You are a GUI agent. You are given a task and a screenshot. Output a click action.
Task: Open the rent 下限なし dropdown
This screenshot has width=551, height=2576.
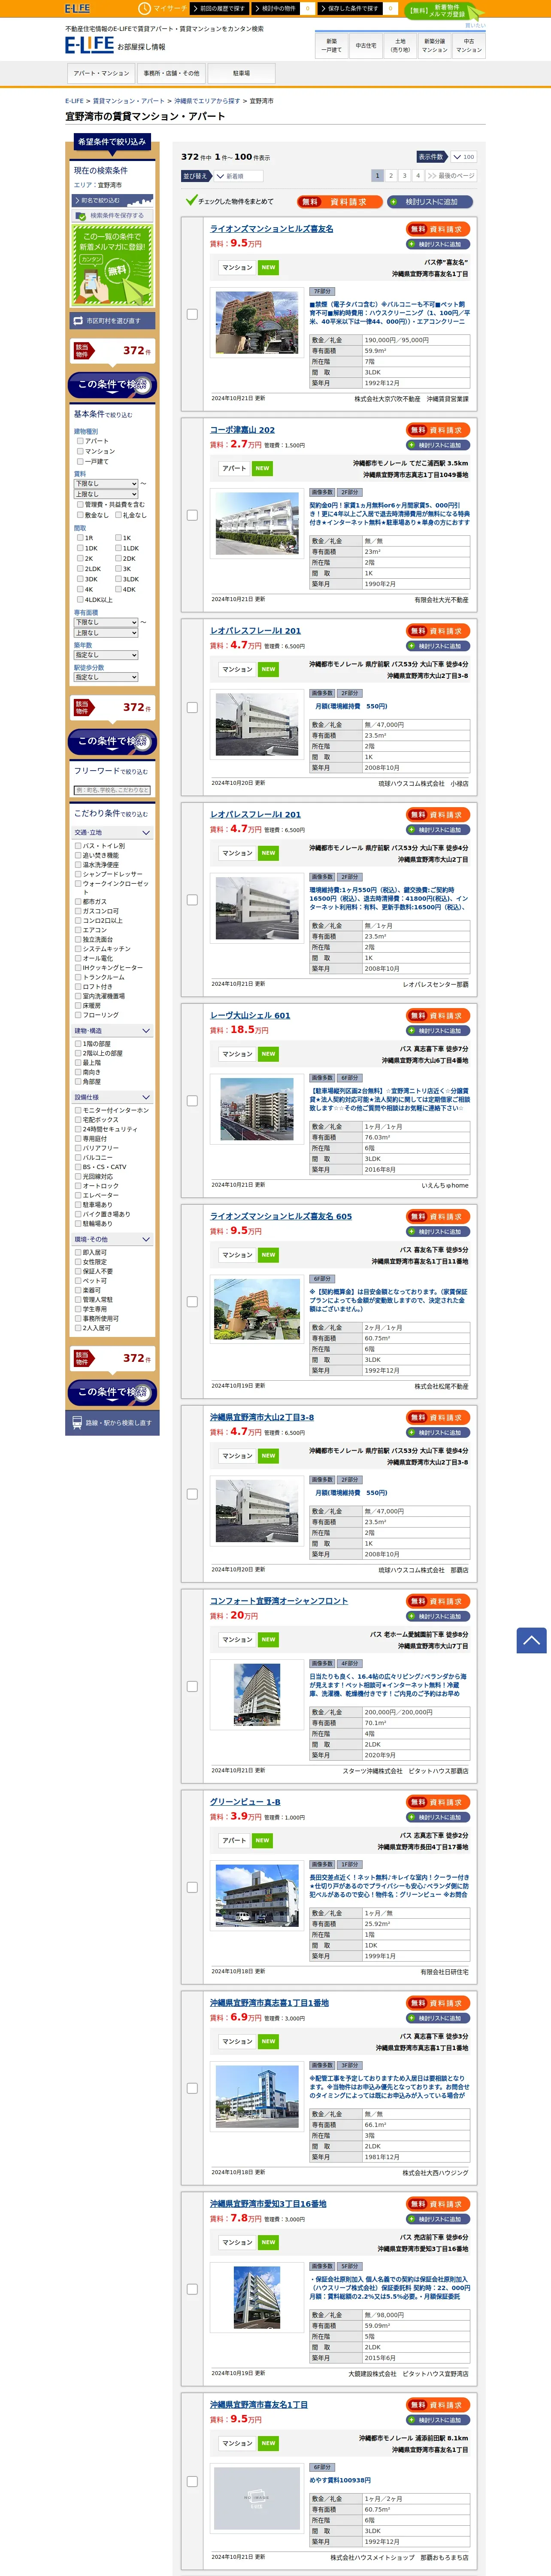[x=106, y=484]
